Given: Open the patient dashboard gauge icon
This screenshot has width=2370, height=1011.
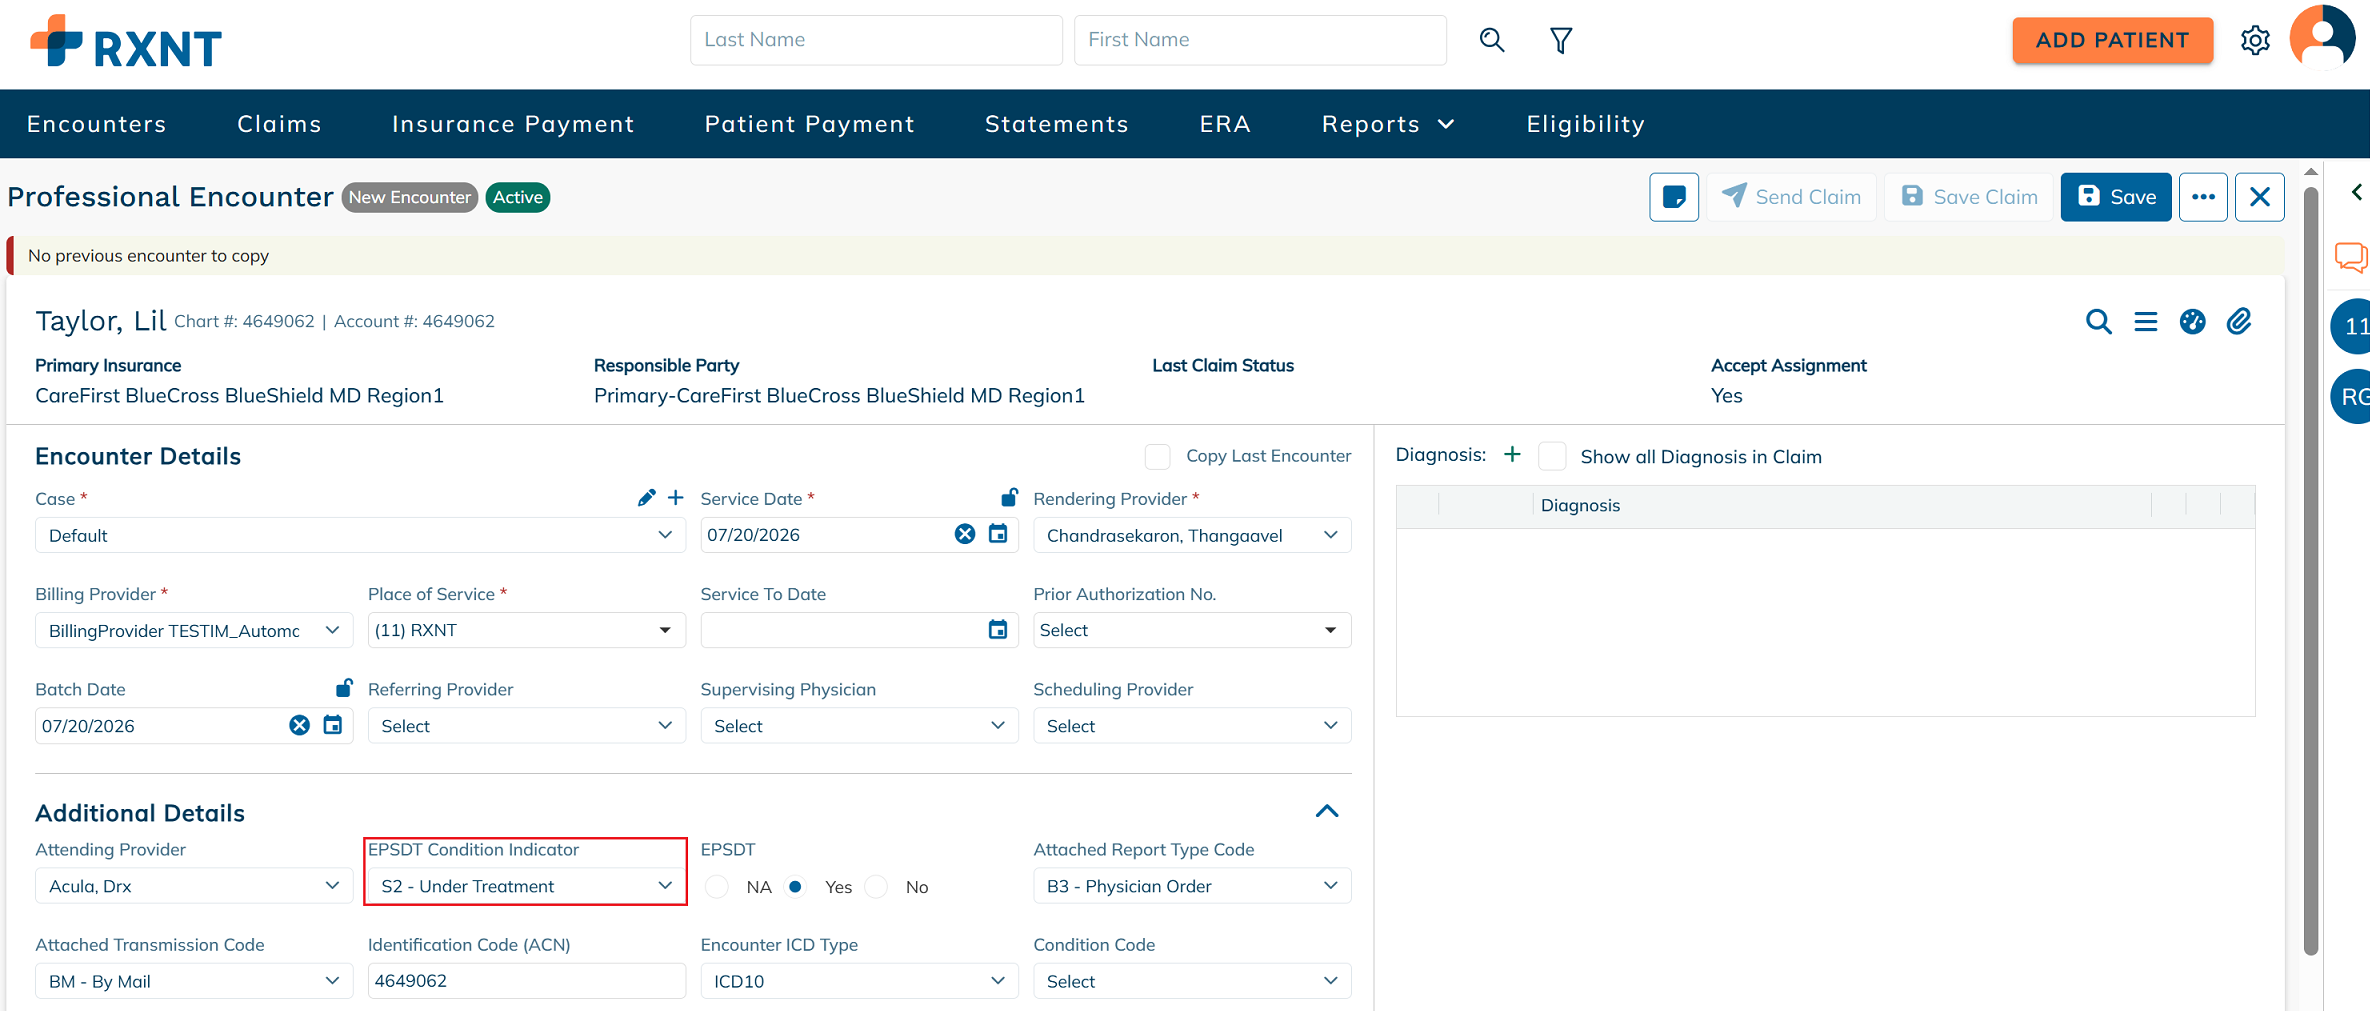Looking at the screenshot, I should pyautogui.click(x=2192, y=322).
